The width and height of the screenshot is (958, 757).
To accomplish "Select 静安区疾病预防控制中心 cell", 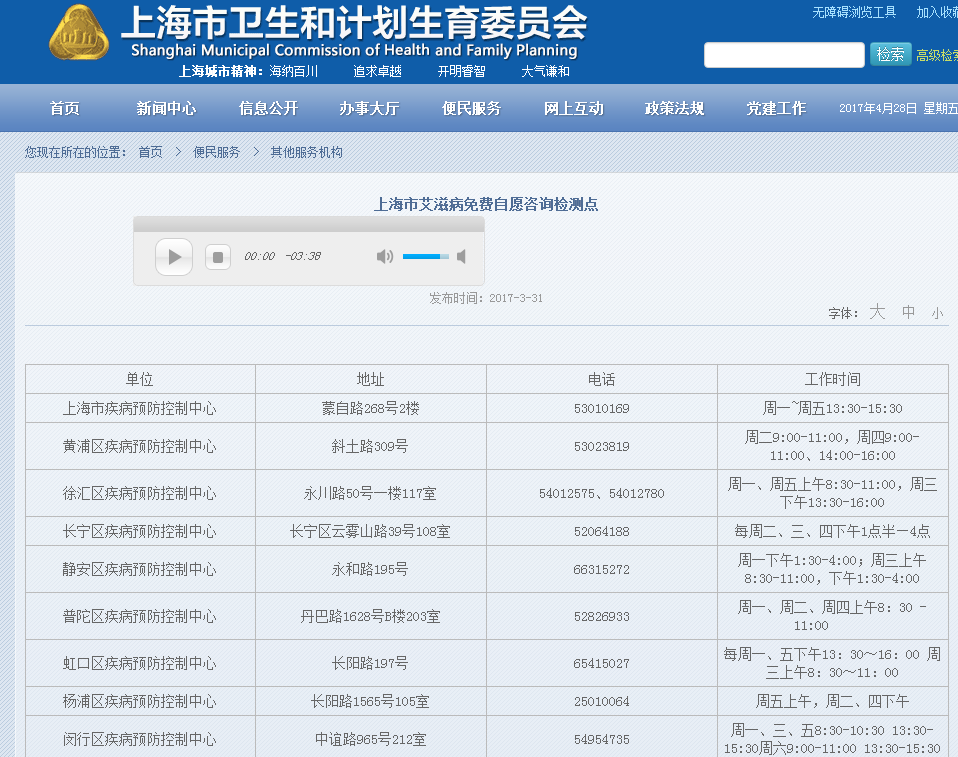I will (x=140, y=569).
